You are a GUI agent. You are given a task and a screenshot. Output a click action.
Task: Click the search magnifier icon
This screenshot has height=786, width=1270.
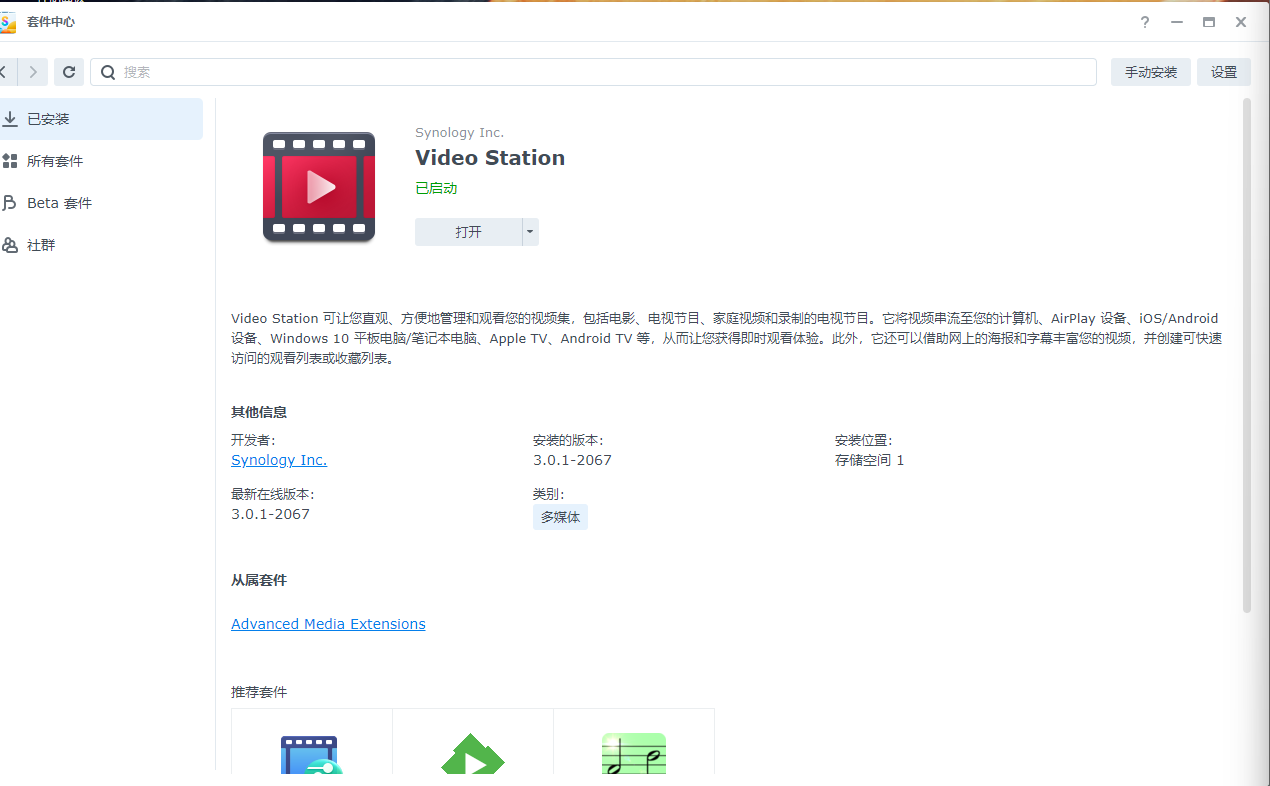(x=108, y=72)
